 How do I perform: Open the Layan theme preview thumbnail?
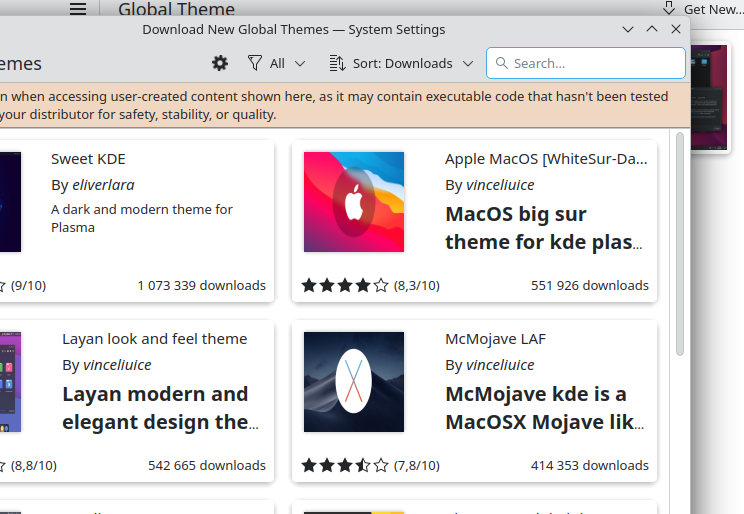[10, 382]
